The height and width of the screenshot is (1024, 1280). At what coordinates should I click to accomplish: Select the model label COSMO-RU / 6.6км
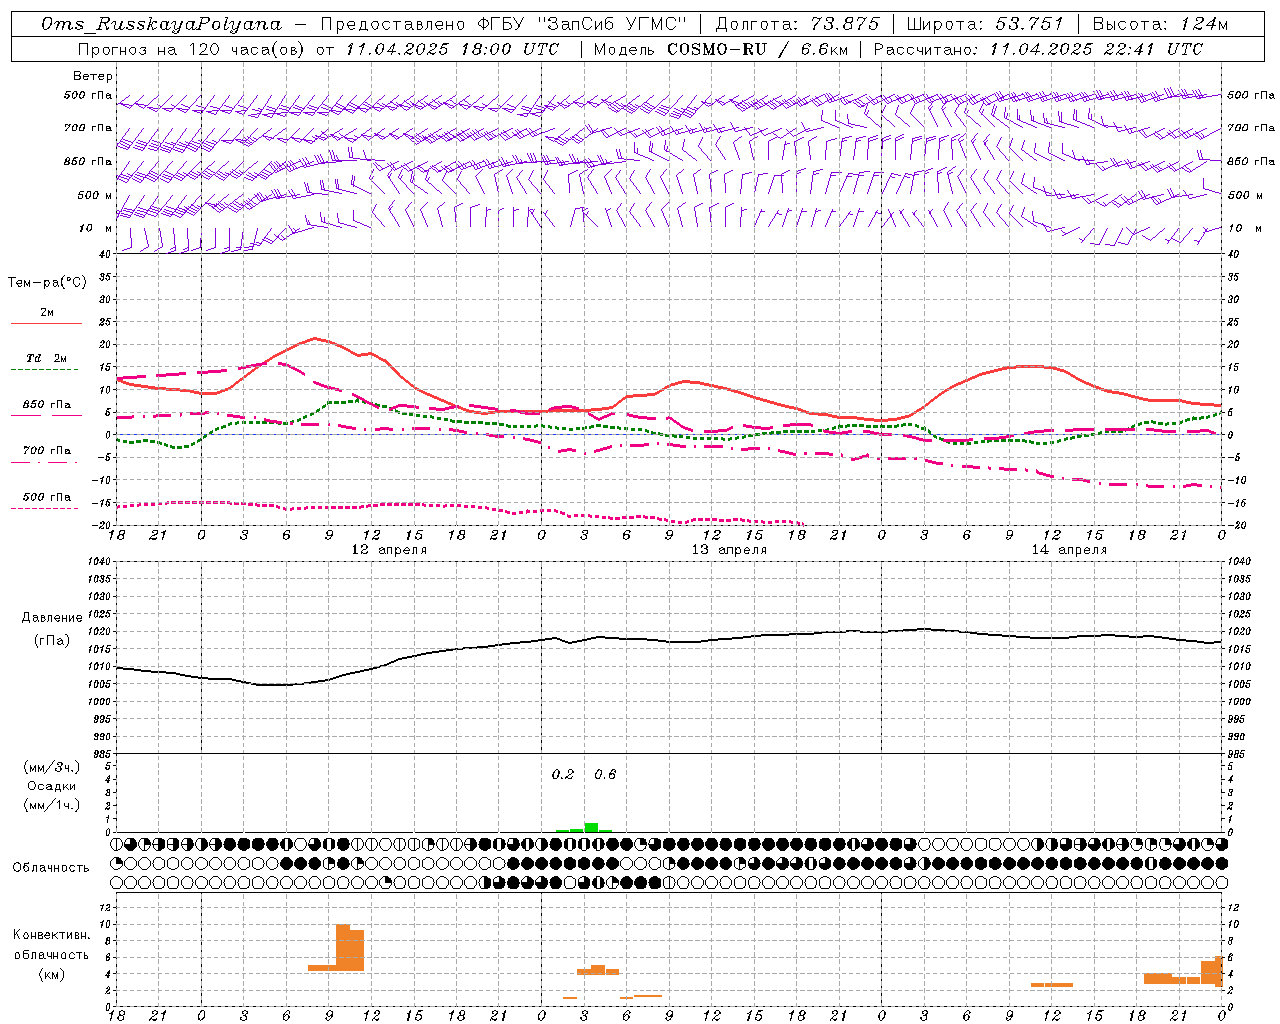[x=758, y=49]
